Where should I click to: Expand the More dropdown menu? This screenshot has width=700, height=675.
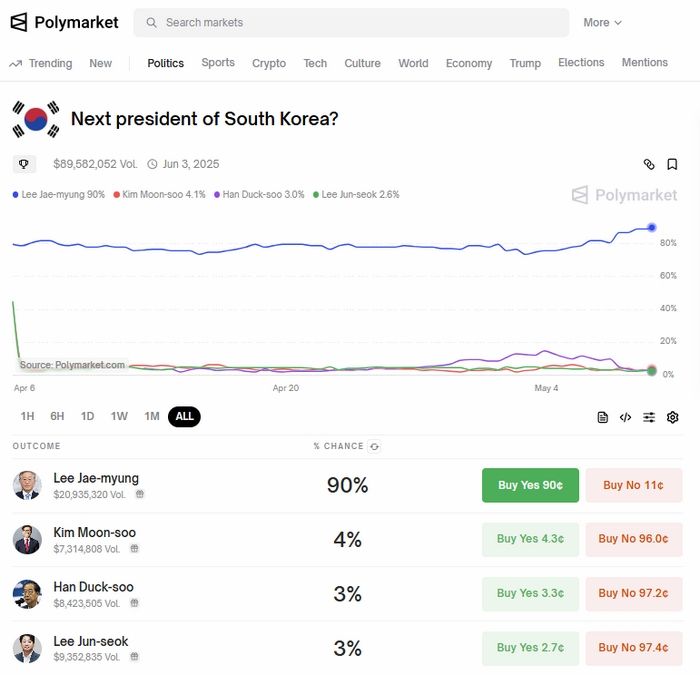[602, 22]
